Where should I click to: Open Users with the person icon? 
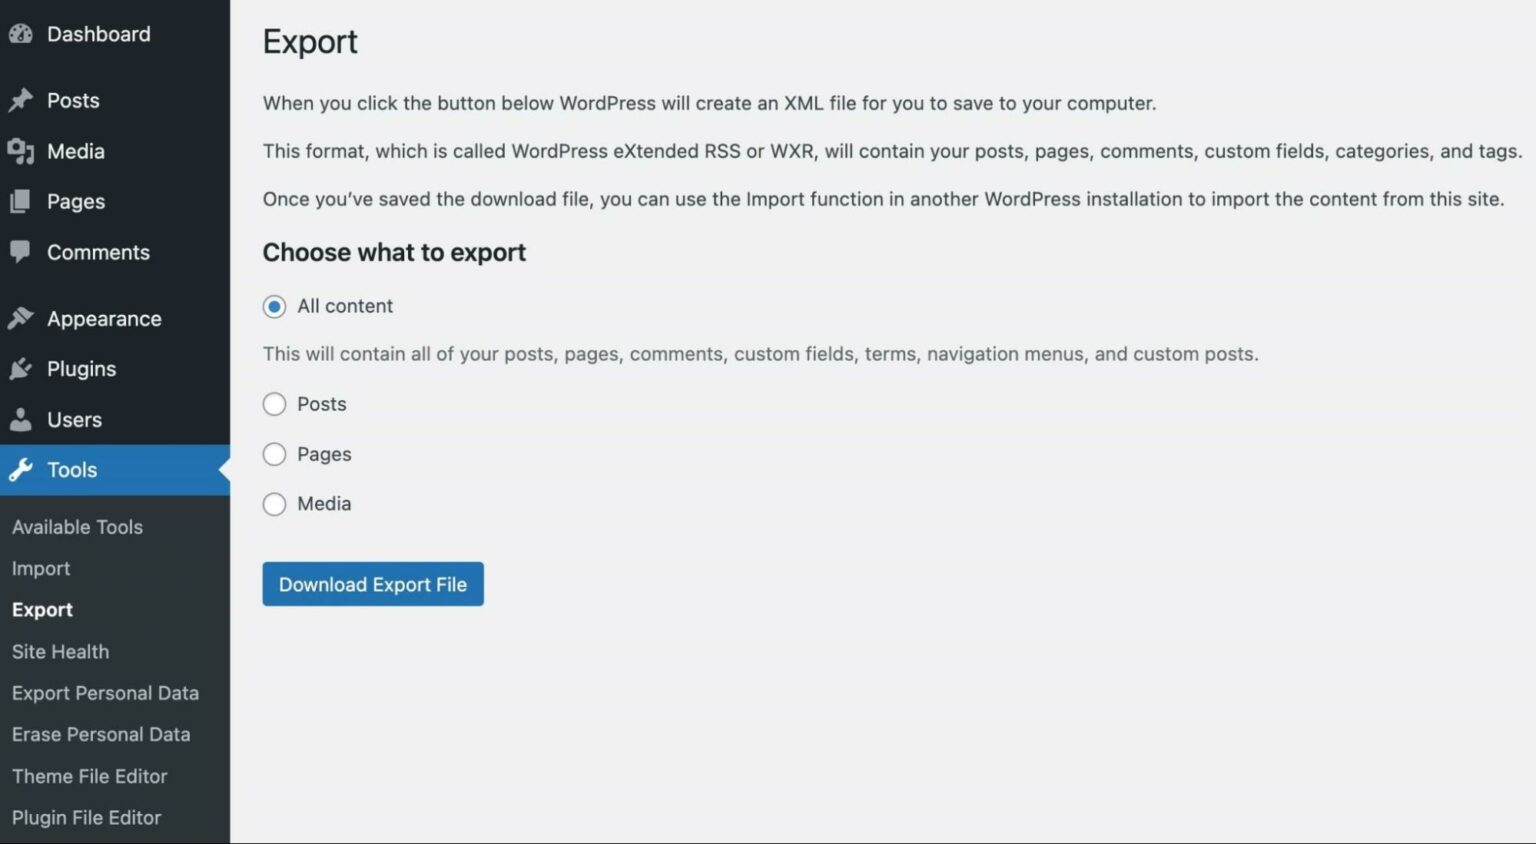click(x=21, y=419)
